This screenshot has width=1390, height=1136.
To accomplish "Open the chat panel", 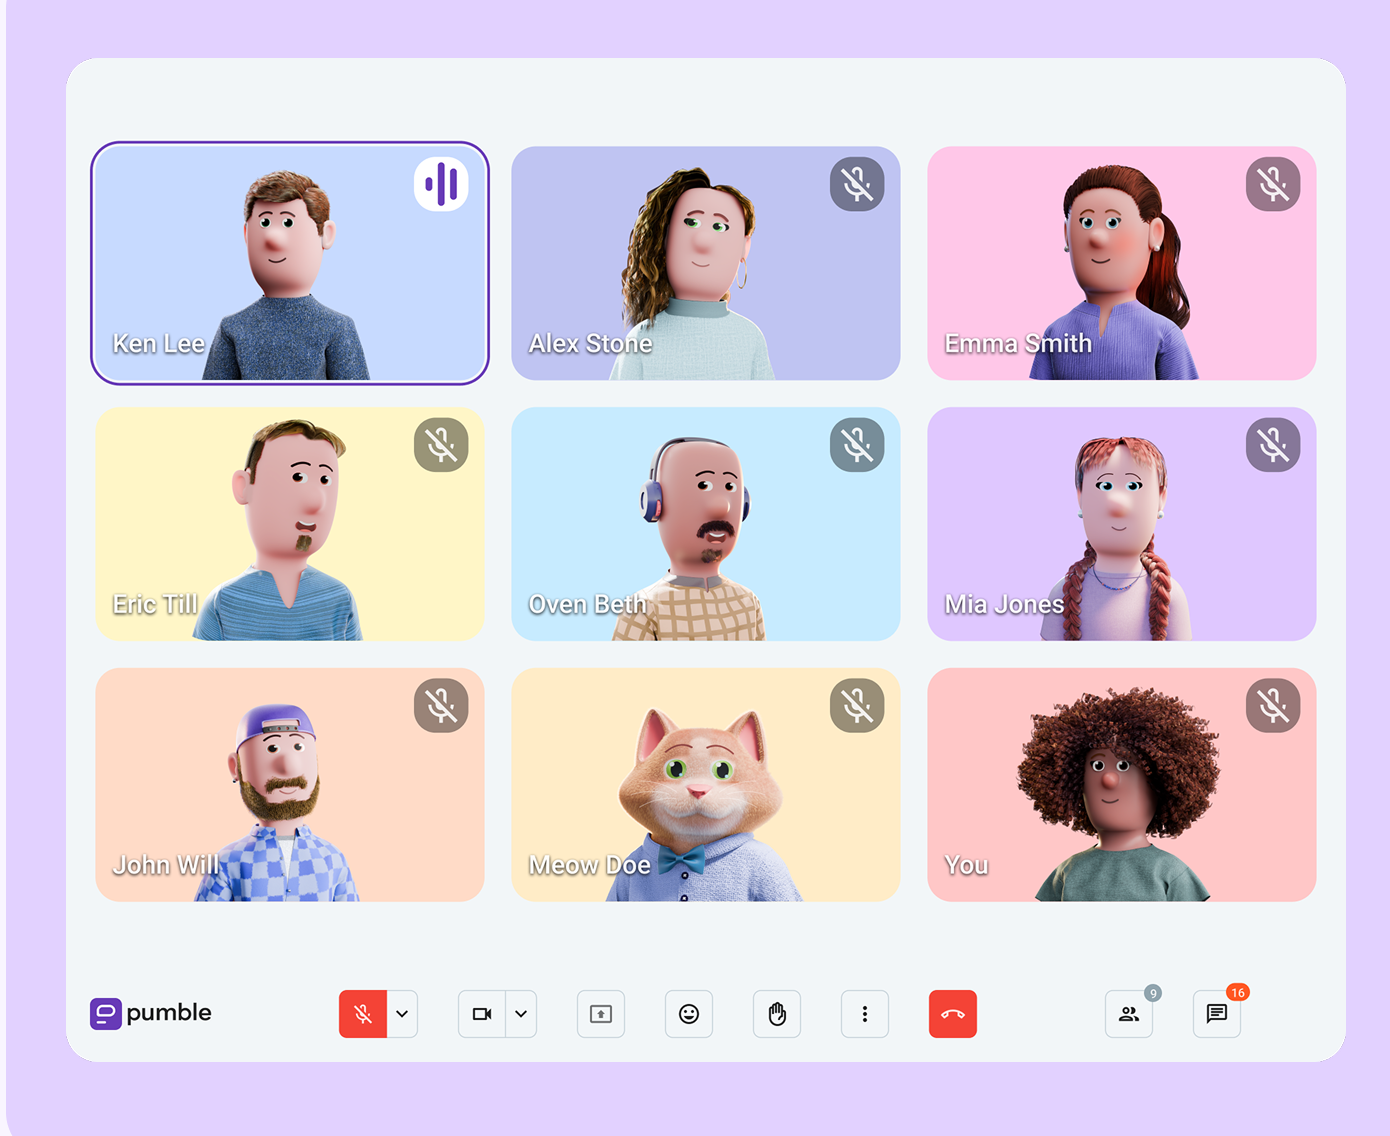I will 1216,1013.
